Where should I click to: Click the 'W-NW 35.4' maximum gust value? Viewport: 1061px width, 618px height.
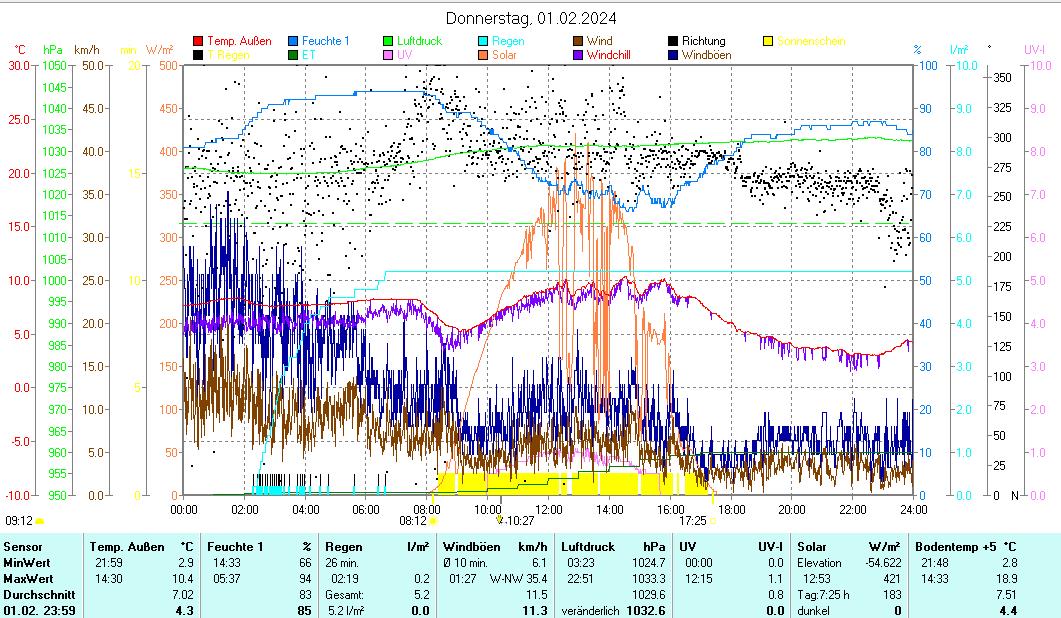(518, 579)
